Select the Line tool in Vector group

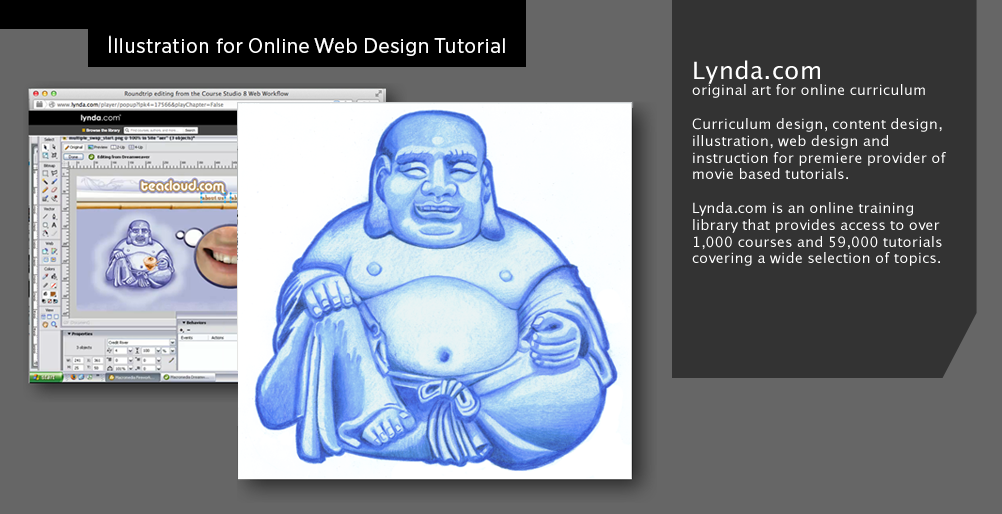coord(45,217)
